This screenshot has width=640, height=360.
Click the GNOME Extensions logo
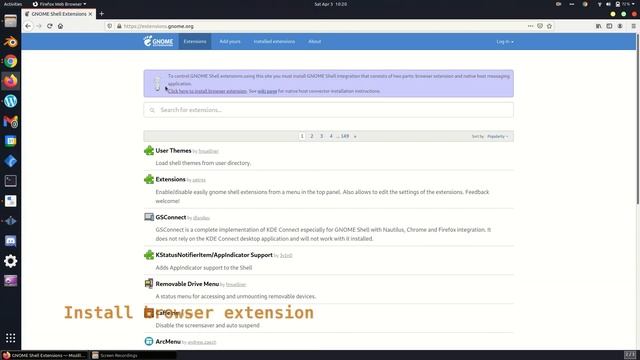point(158,41)
